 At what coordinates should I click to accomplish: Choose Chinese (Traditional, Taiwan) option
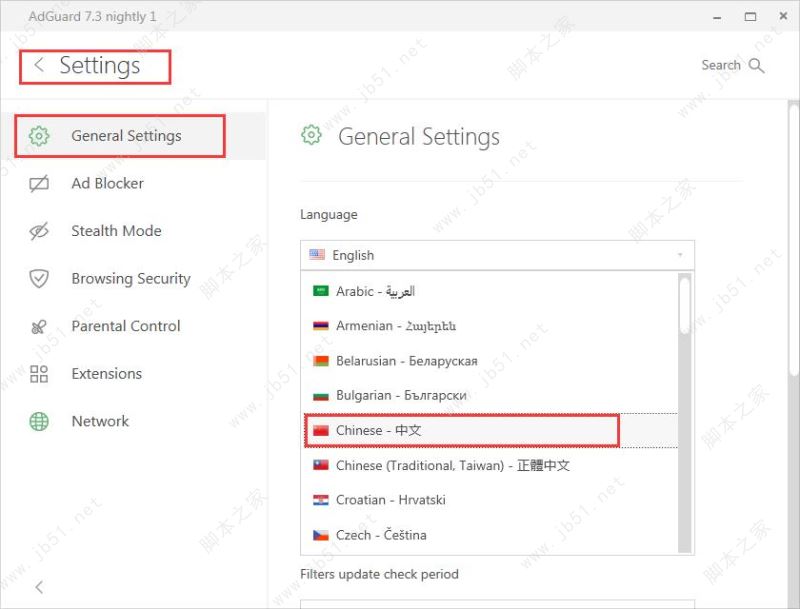pos(490,465)
